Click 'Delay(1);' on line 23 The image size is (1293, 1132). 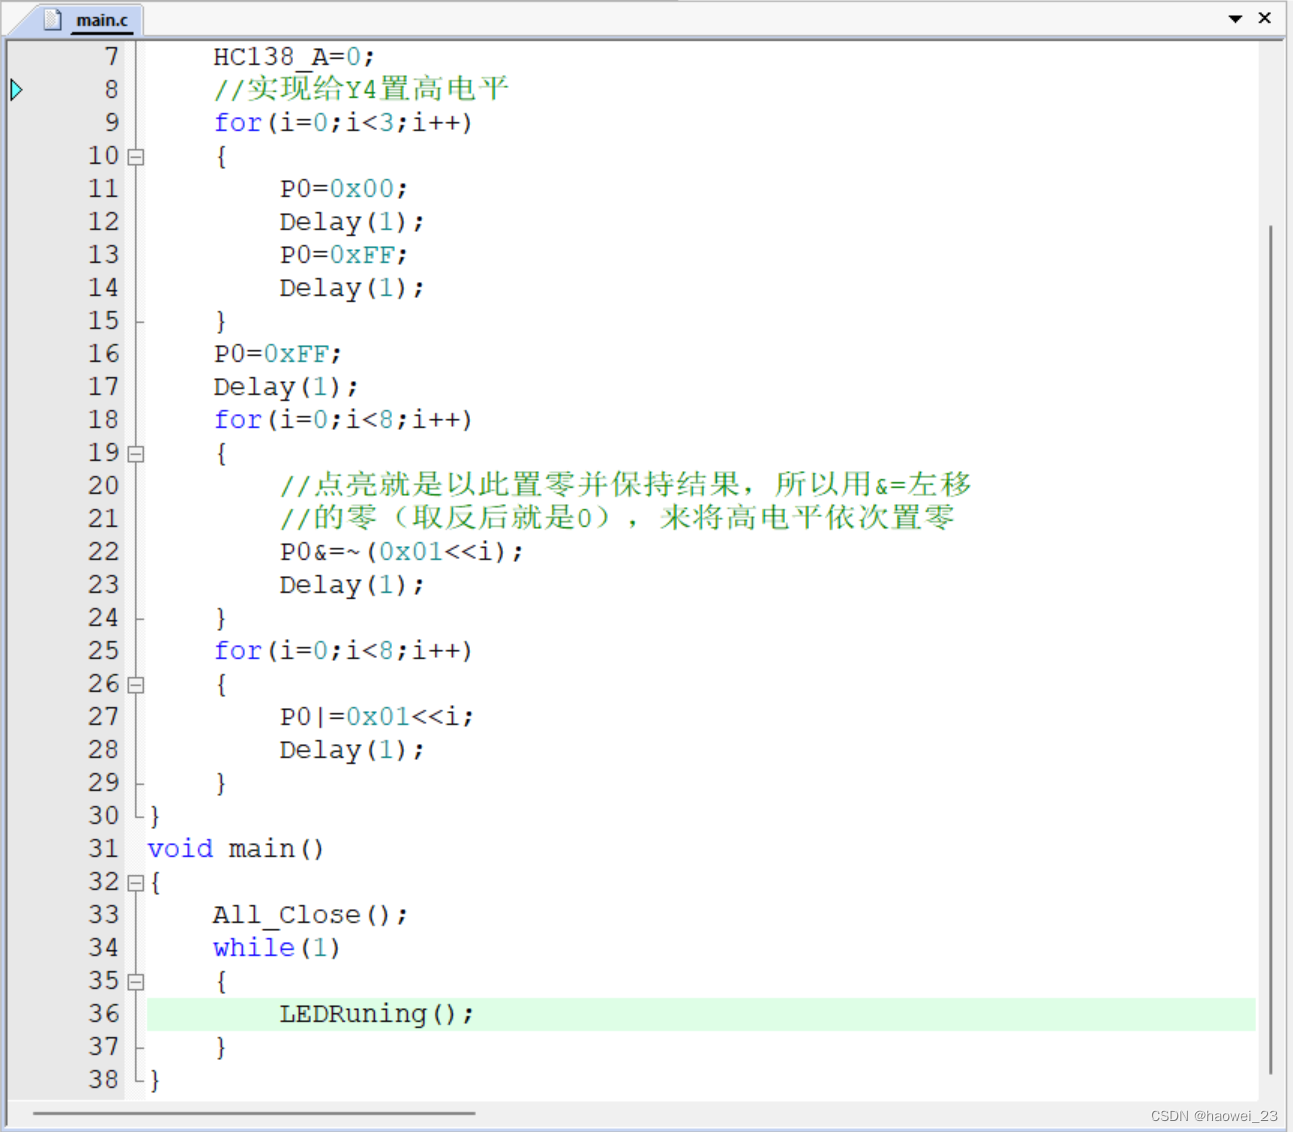point(352,585)
